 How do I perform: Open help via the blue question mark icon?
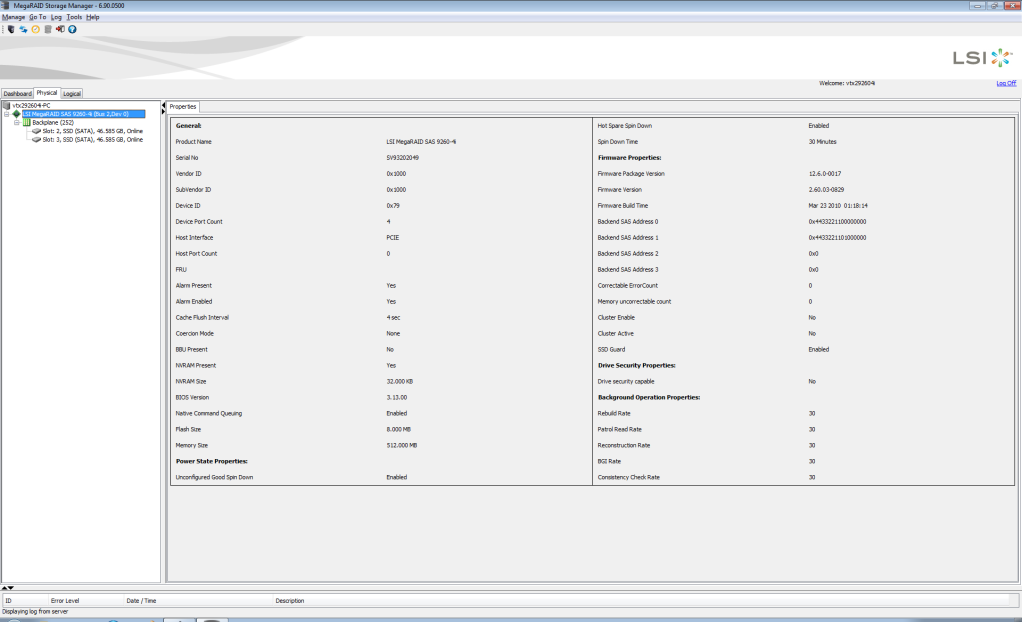click(72, 29)
